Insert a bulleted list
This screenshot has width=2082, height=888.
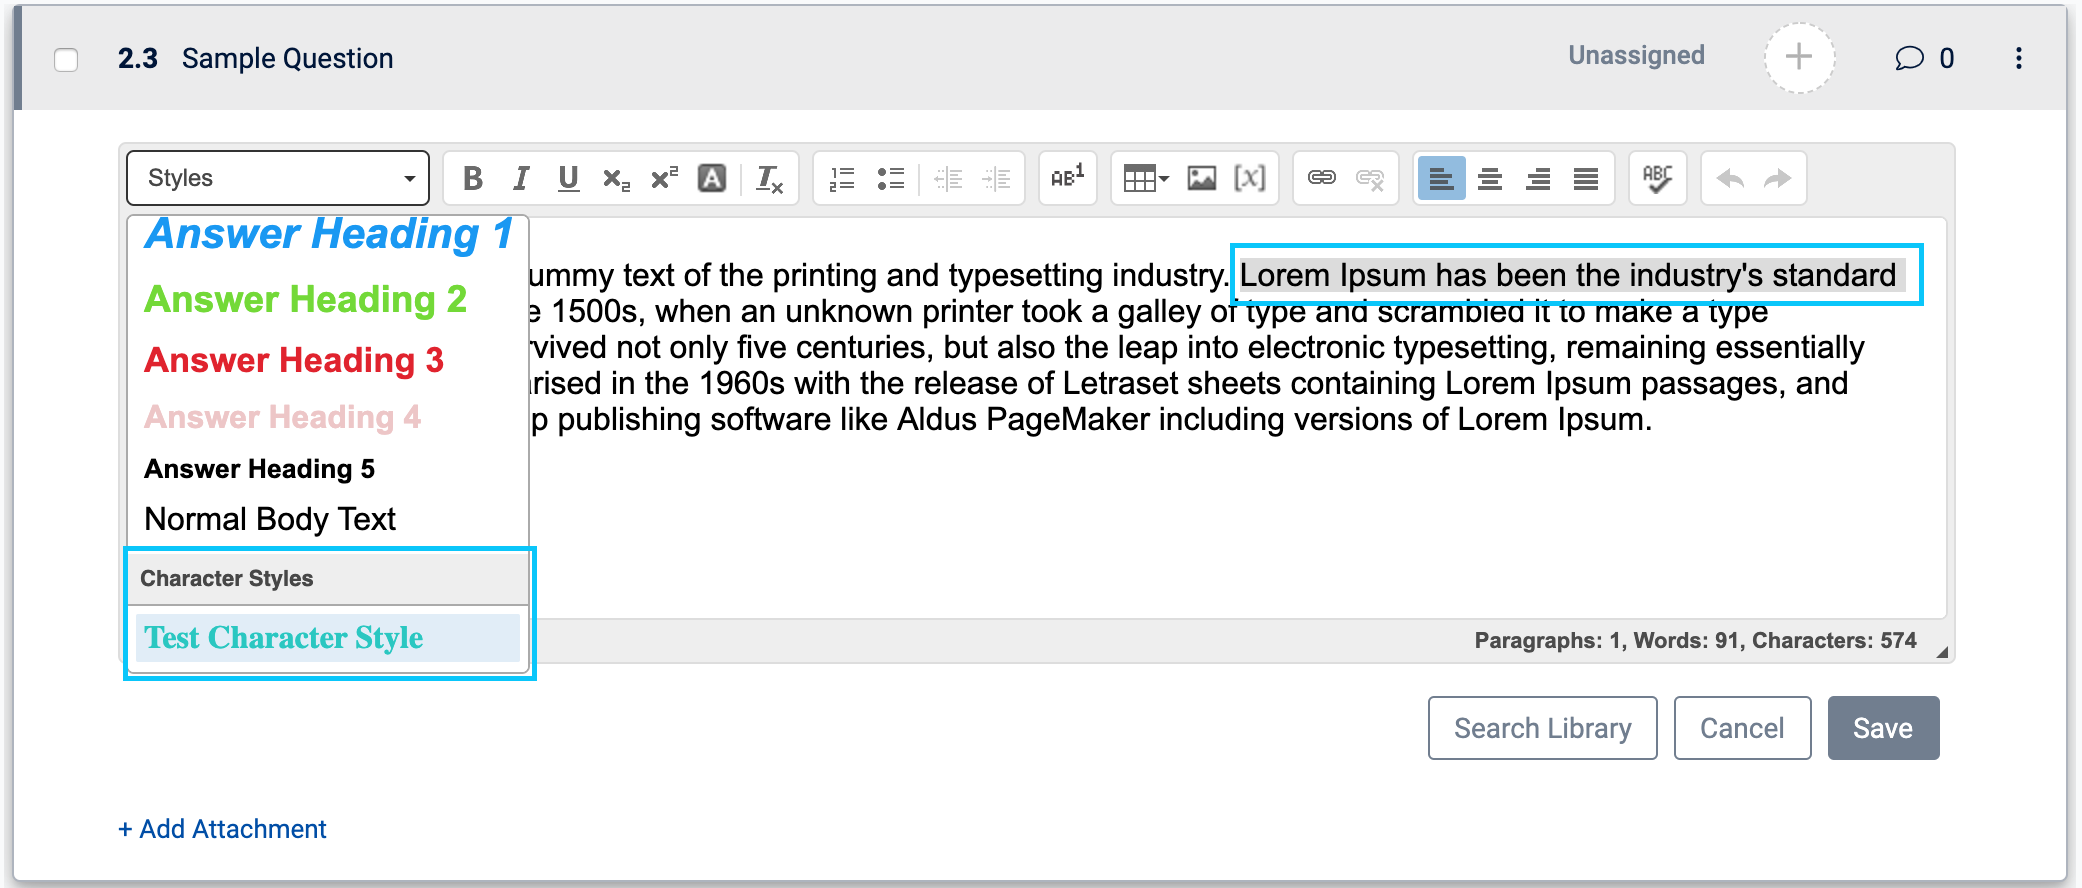[x=890, y=178]
